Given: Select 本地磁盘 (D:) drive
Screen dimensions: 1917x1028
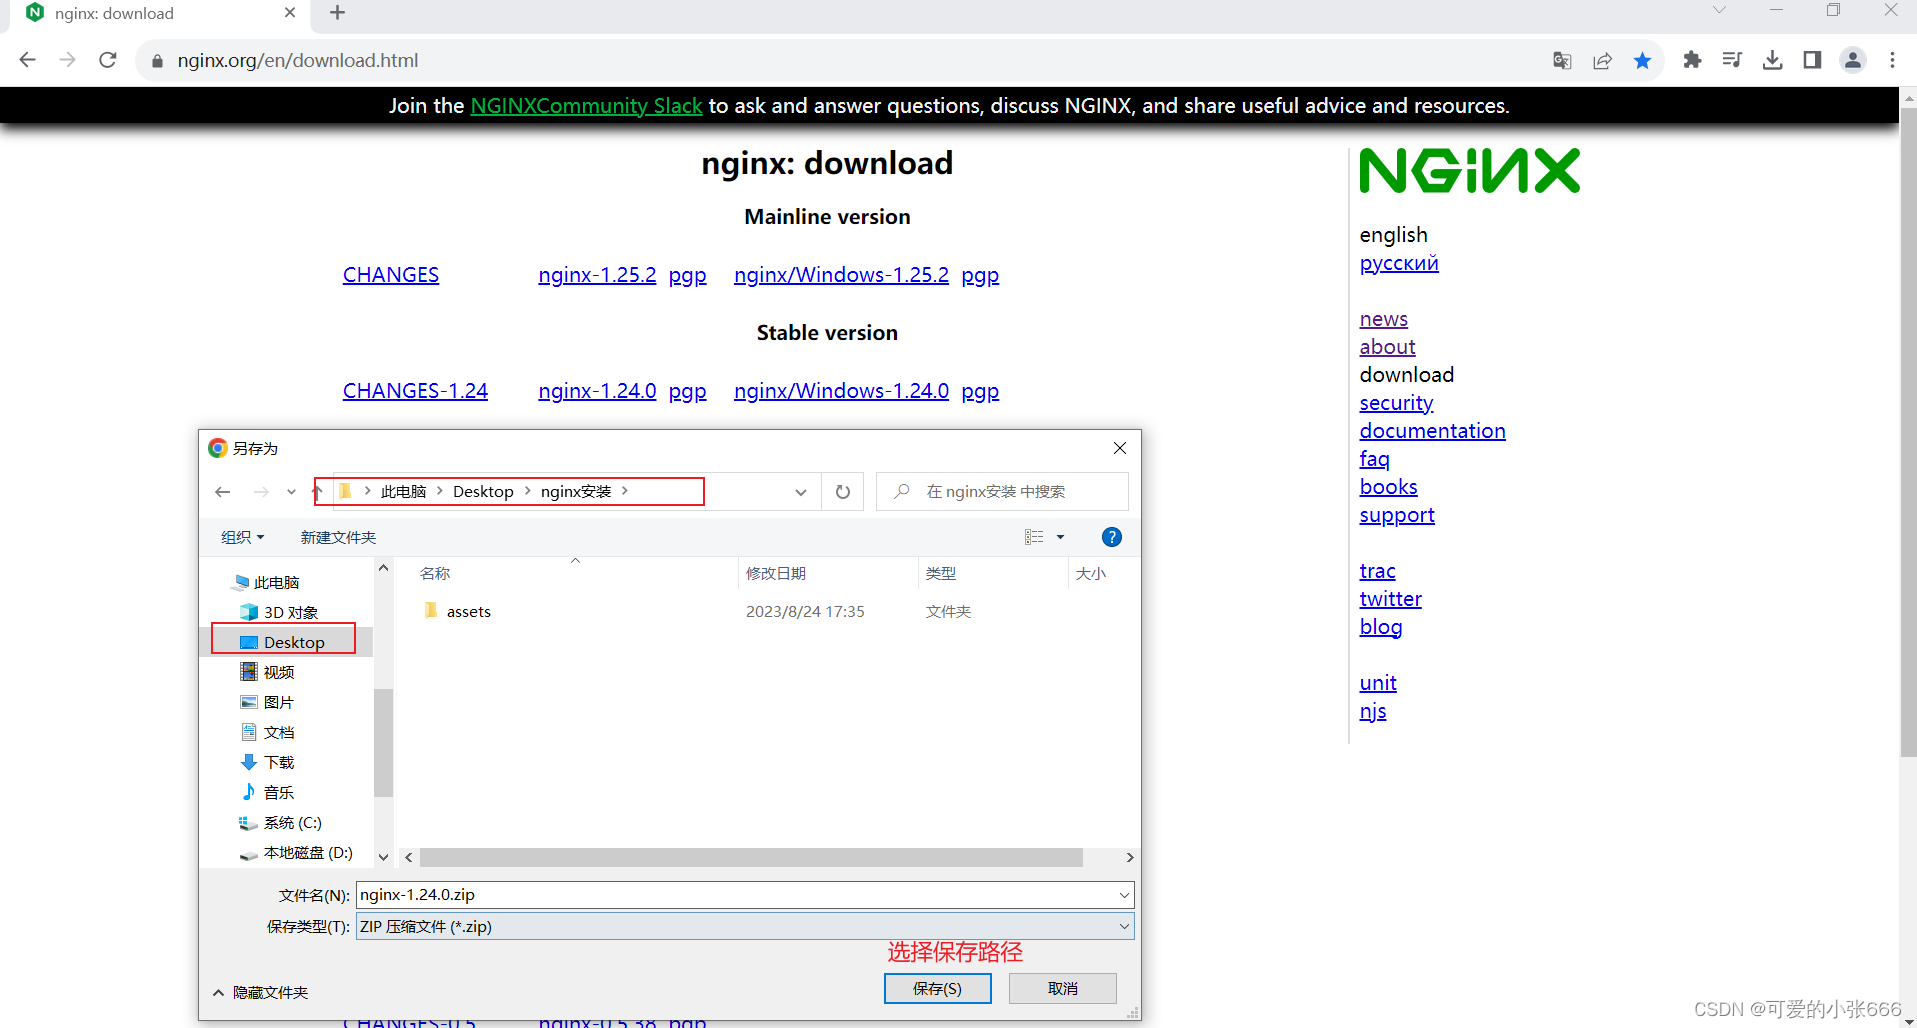Looking at the screenshot, I should tap(307, 852).
